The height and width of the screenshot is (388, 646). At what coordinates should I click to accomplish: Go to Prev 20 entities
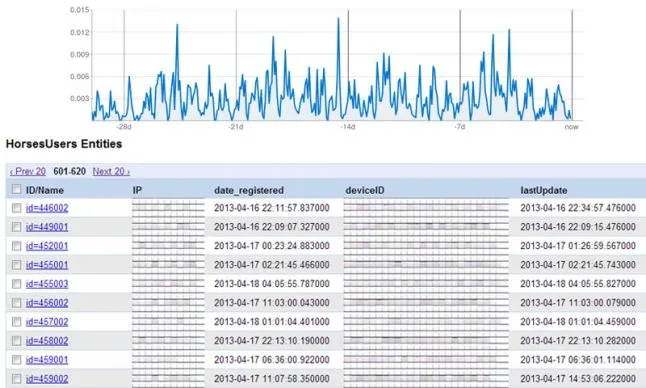click(28, 171)
